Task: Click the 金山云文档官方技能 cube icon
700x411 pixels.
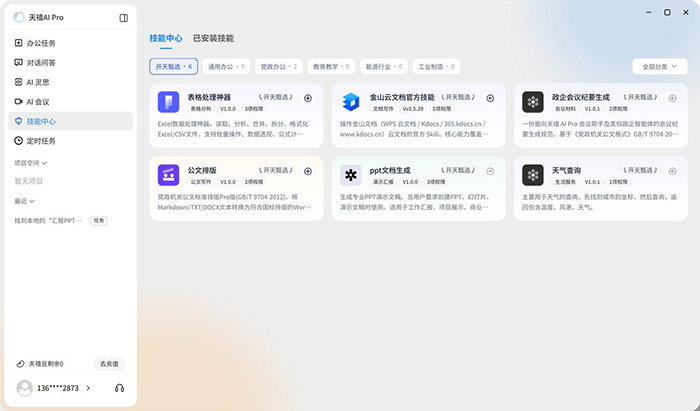Action: (x=350, y=102)
